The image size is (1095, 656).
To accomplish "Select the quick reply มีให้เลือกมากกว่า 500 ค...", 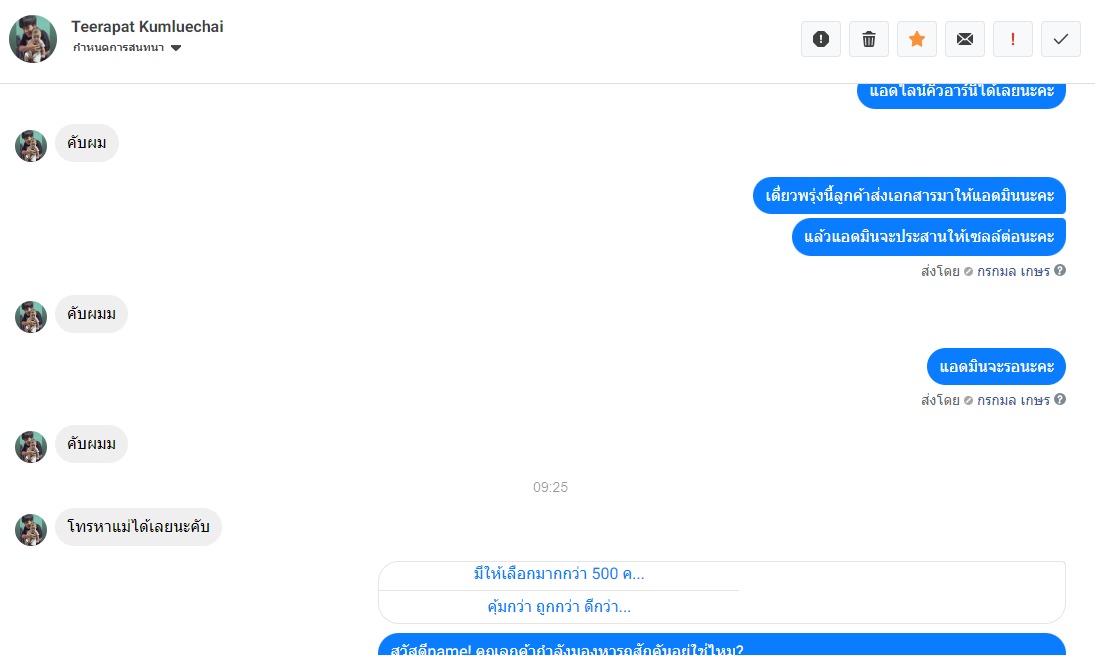I will [x=559, y=574].
